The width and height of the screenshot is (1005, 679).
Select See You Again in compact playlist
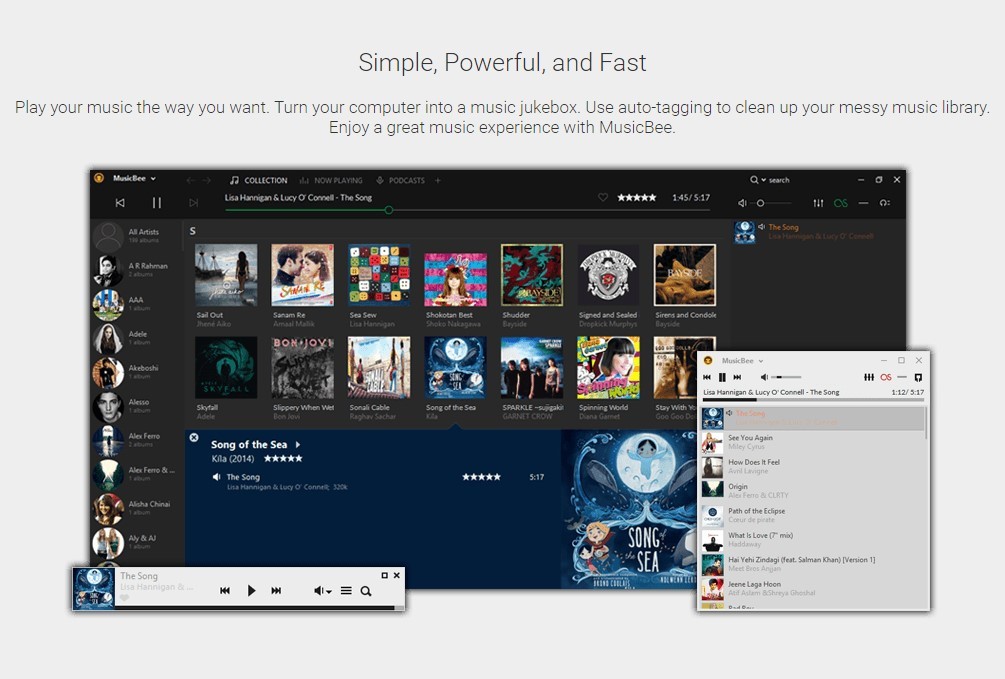pyautogui.click(x=813, y=442)
